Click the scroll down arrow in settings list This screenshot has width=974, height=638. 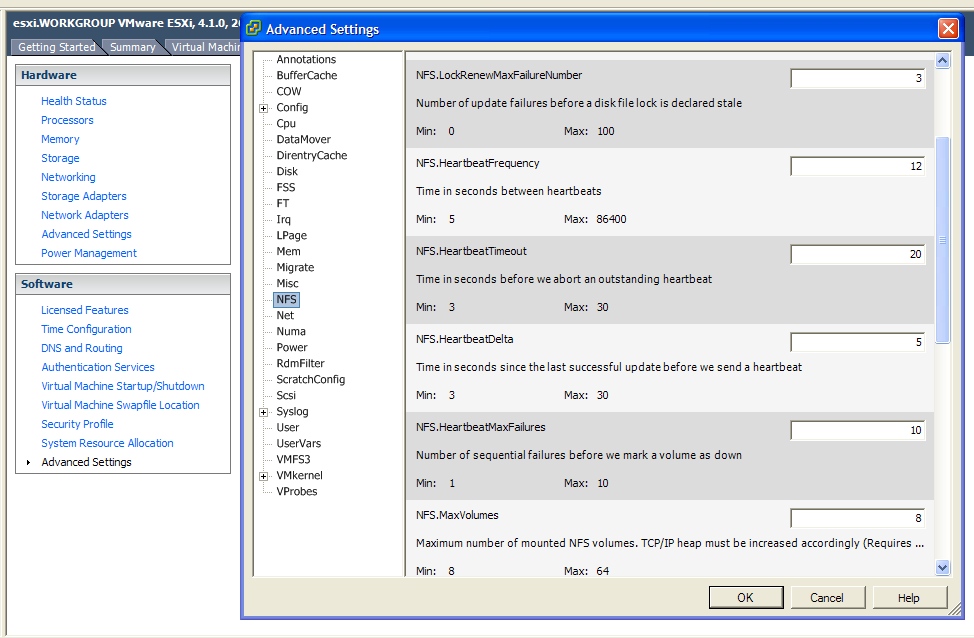point(942,567)
